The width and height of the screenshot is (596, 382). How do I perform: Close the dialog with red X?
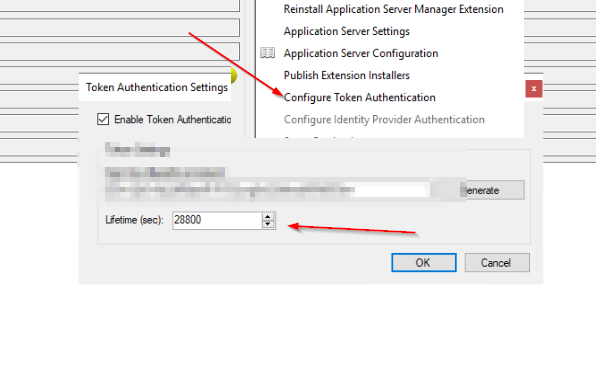[534, 89]
